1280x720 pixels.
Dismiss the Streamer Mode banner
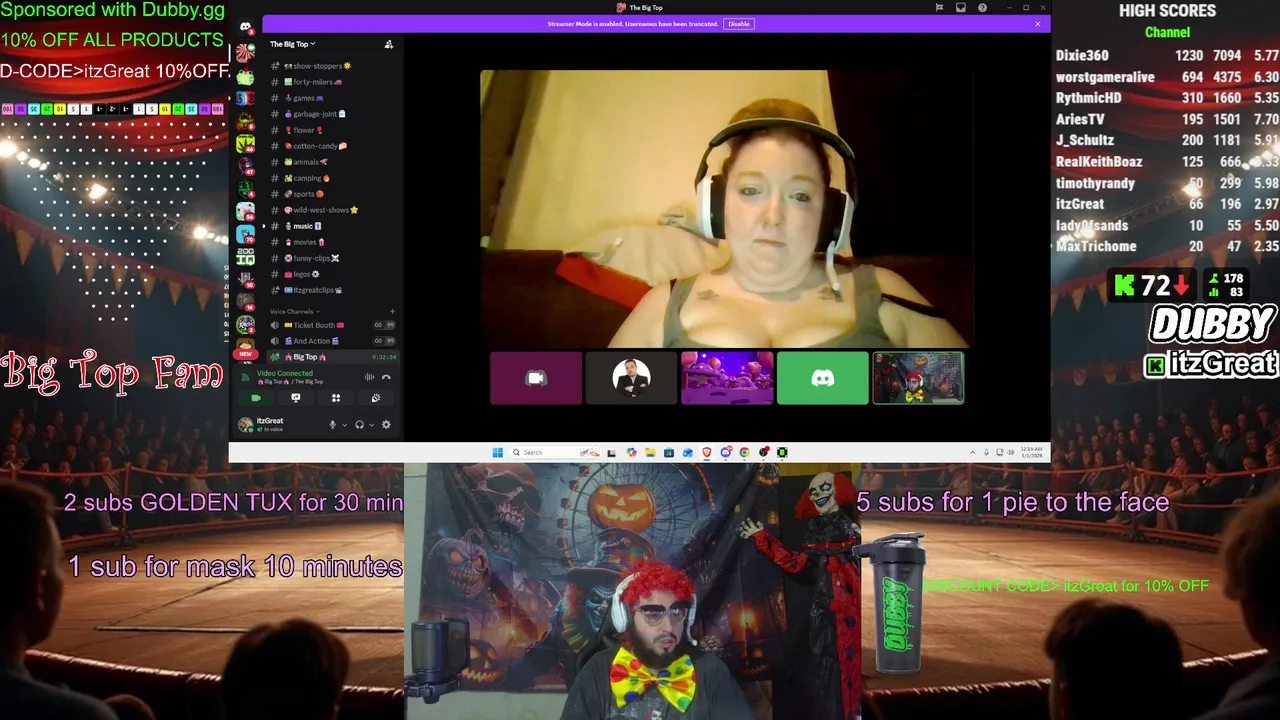click(x=1038, y=24)
